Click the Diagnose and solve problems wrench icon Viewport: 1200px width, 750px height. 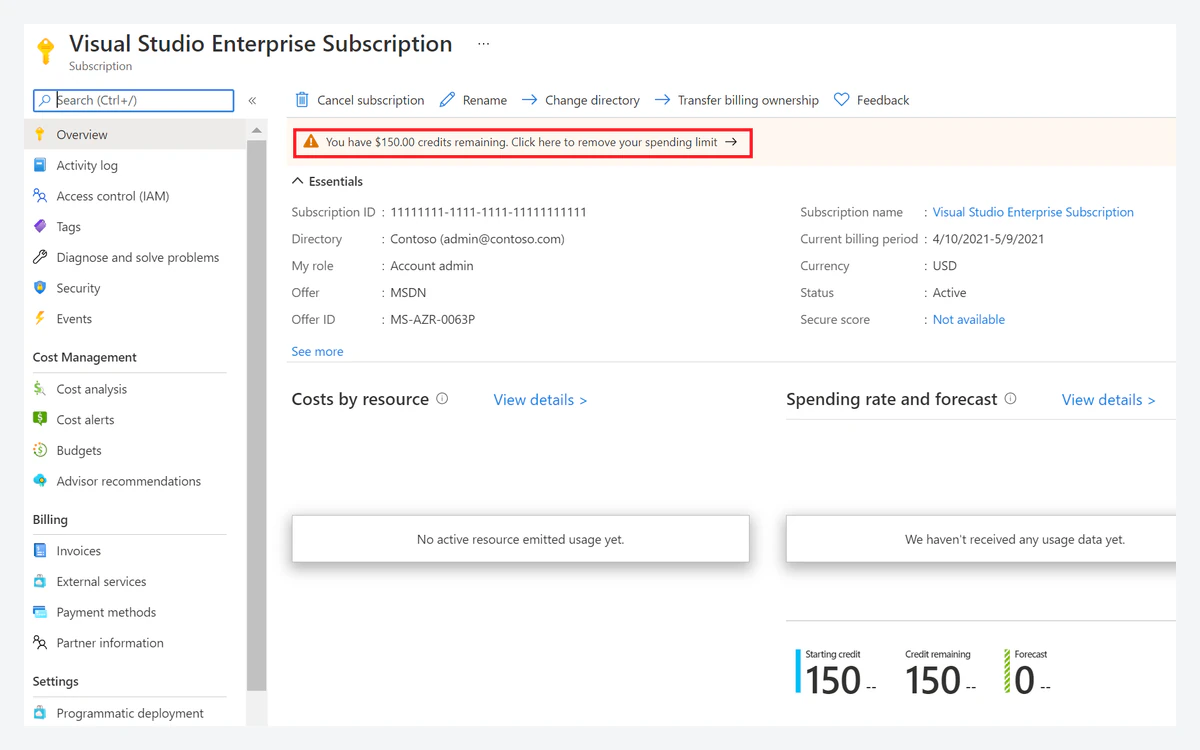(40, 257)
